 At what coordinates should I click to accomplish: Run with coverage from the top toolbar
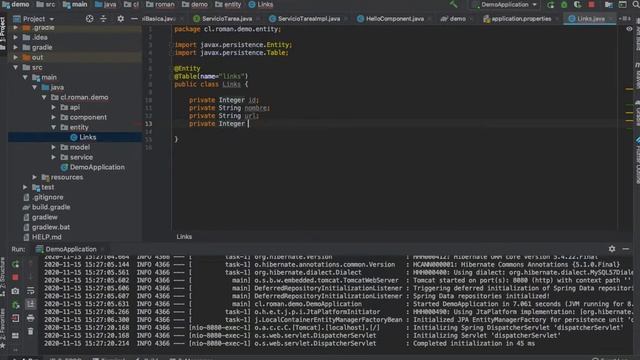577,5
